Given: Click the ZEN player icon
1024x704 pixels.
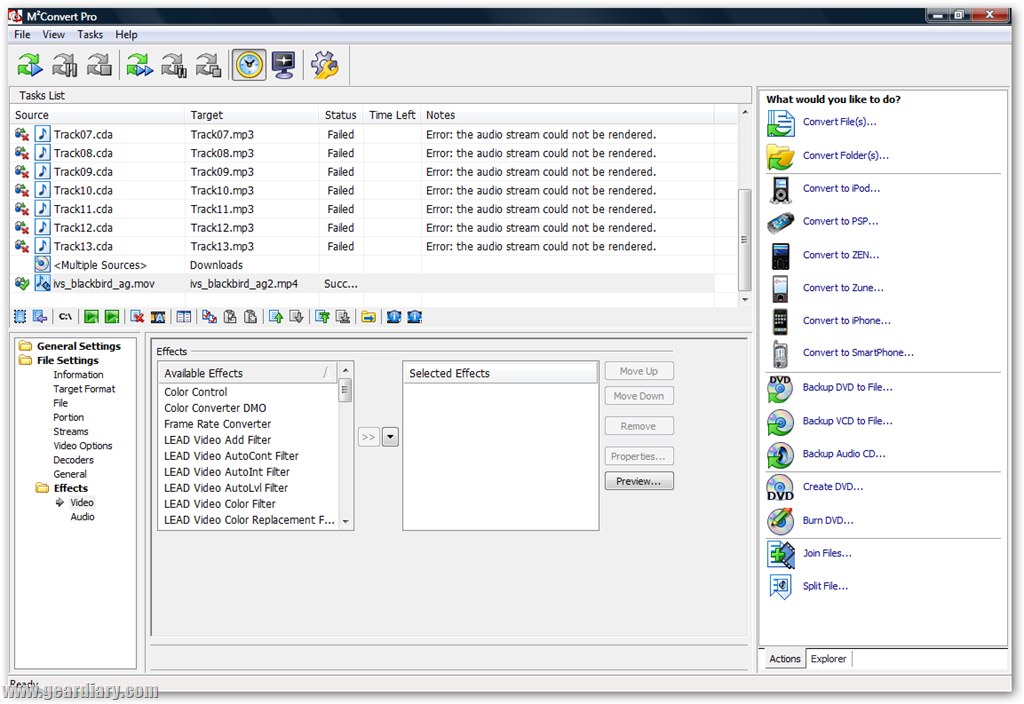Looking at the screenshot, I should tap(780, 255).
